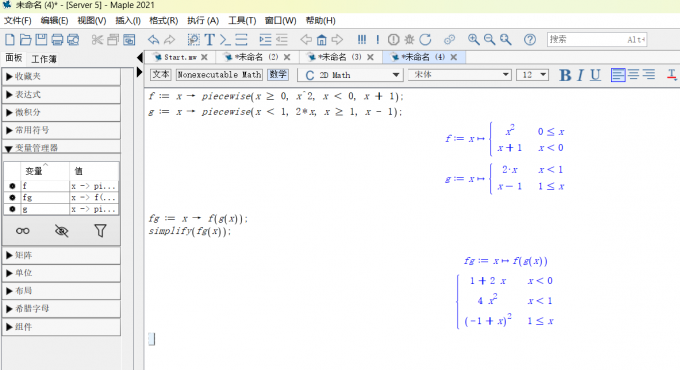Image resolution: width=680 pixels, height=370 pixels.
Task: Switch to the Start.mw tab
Action: 180,57
